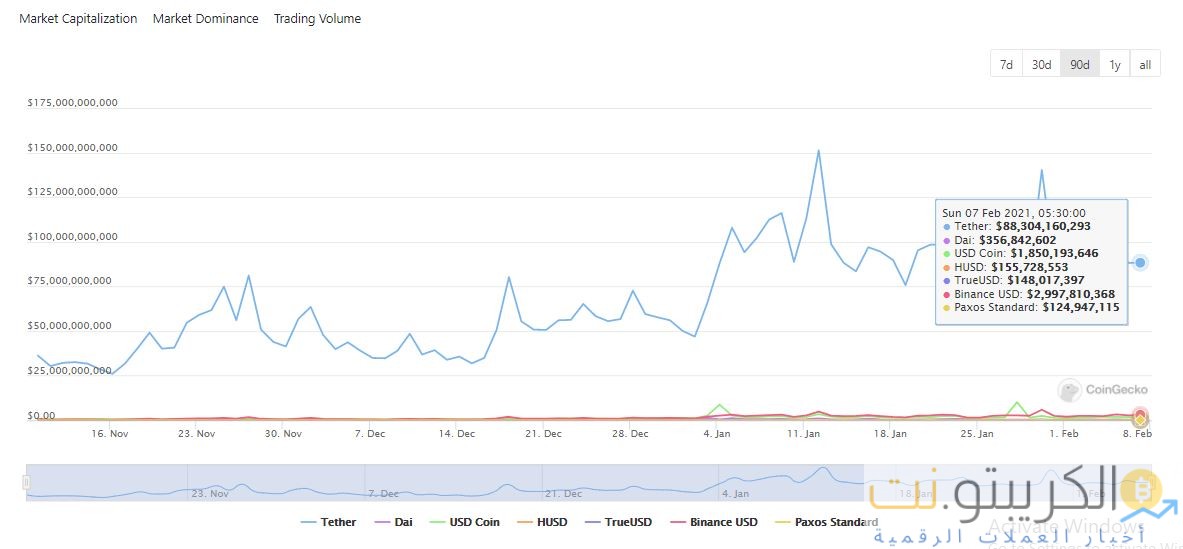Screen dimensions: 1183x549
Task: Select the 1y time range
Action: (x=1114, y=64)
